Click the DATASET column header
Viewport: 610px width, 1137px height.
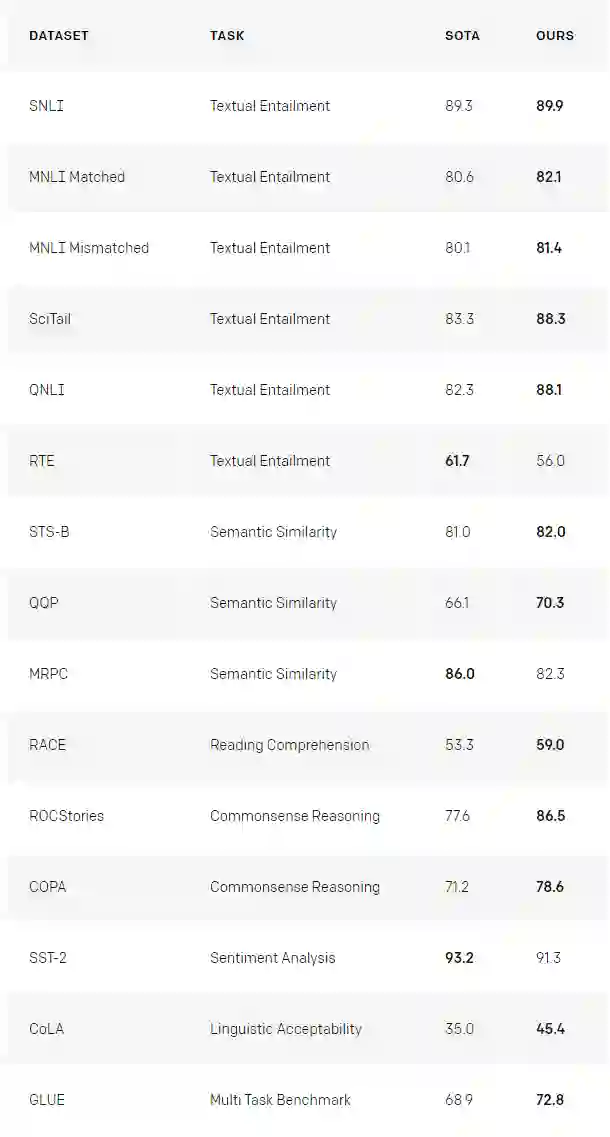(x=59, y=36)
